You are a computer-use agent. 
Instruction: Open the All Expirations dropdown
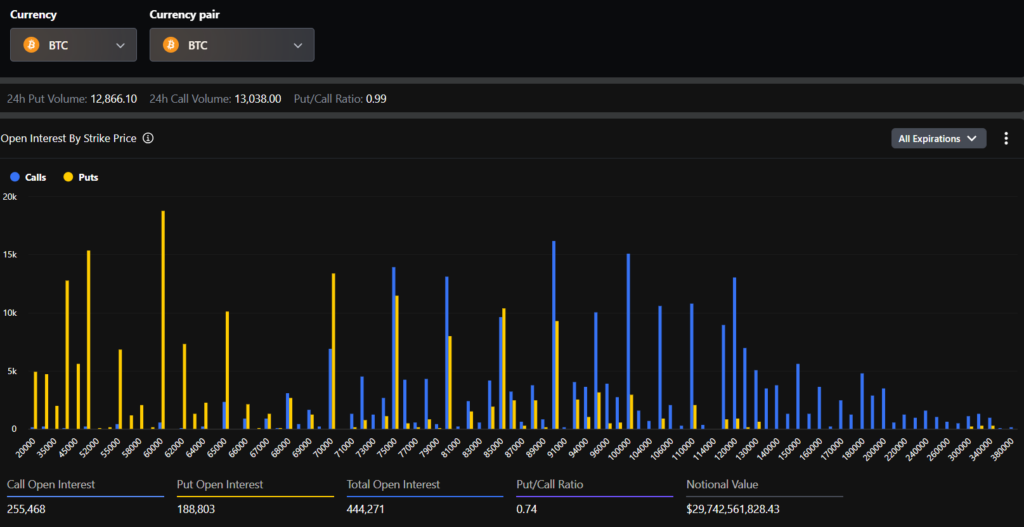pos(939,138)
